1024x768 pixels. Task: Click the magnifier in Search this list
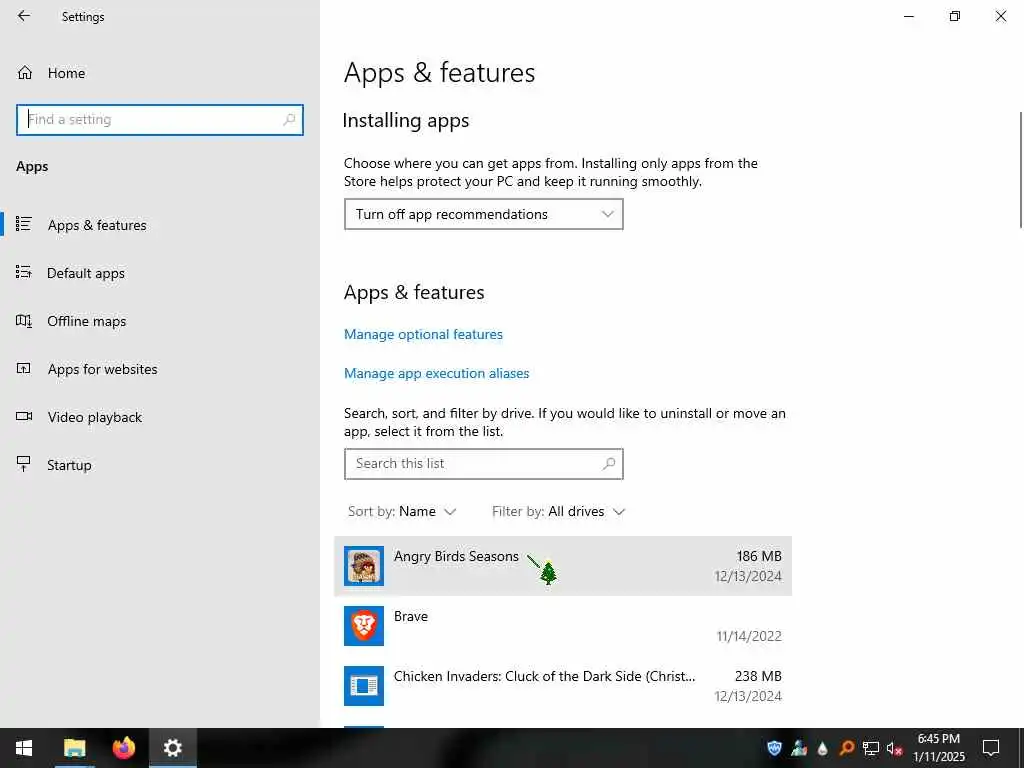609,464
